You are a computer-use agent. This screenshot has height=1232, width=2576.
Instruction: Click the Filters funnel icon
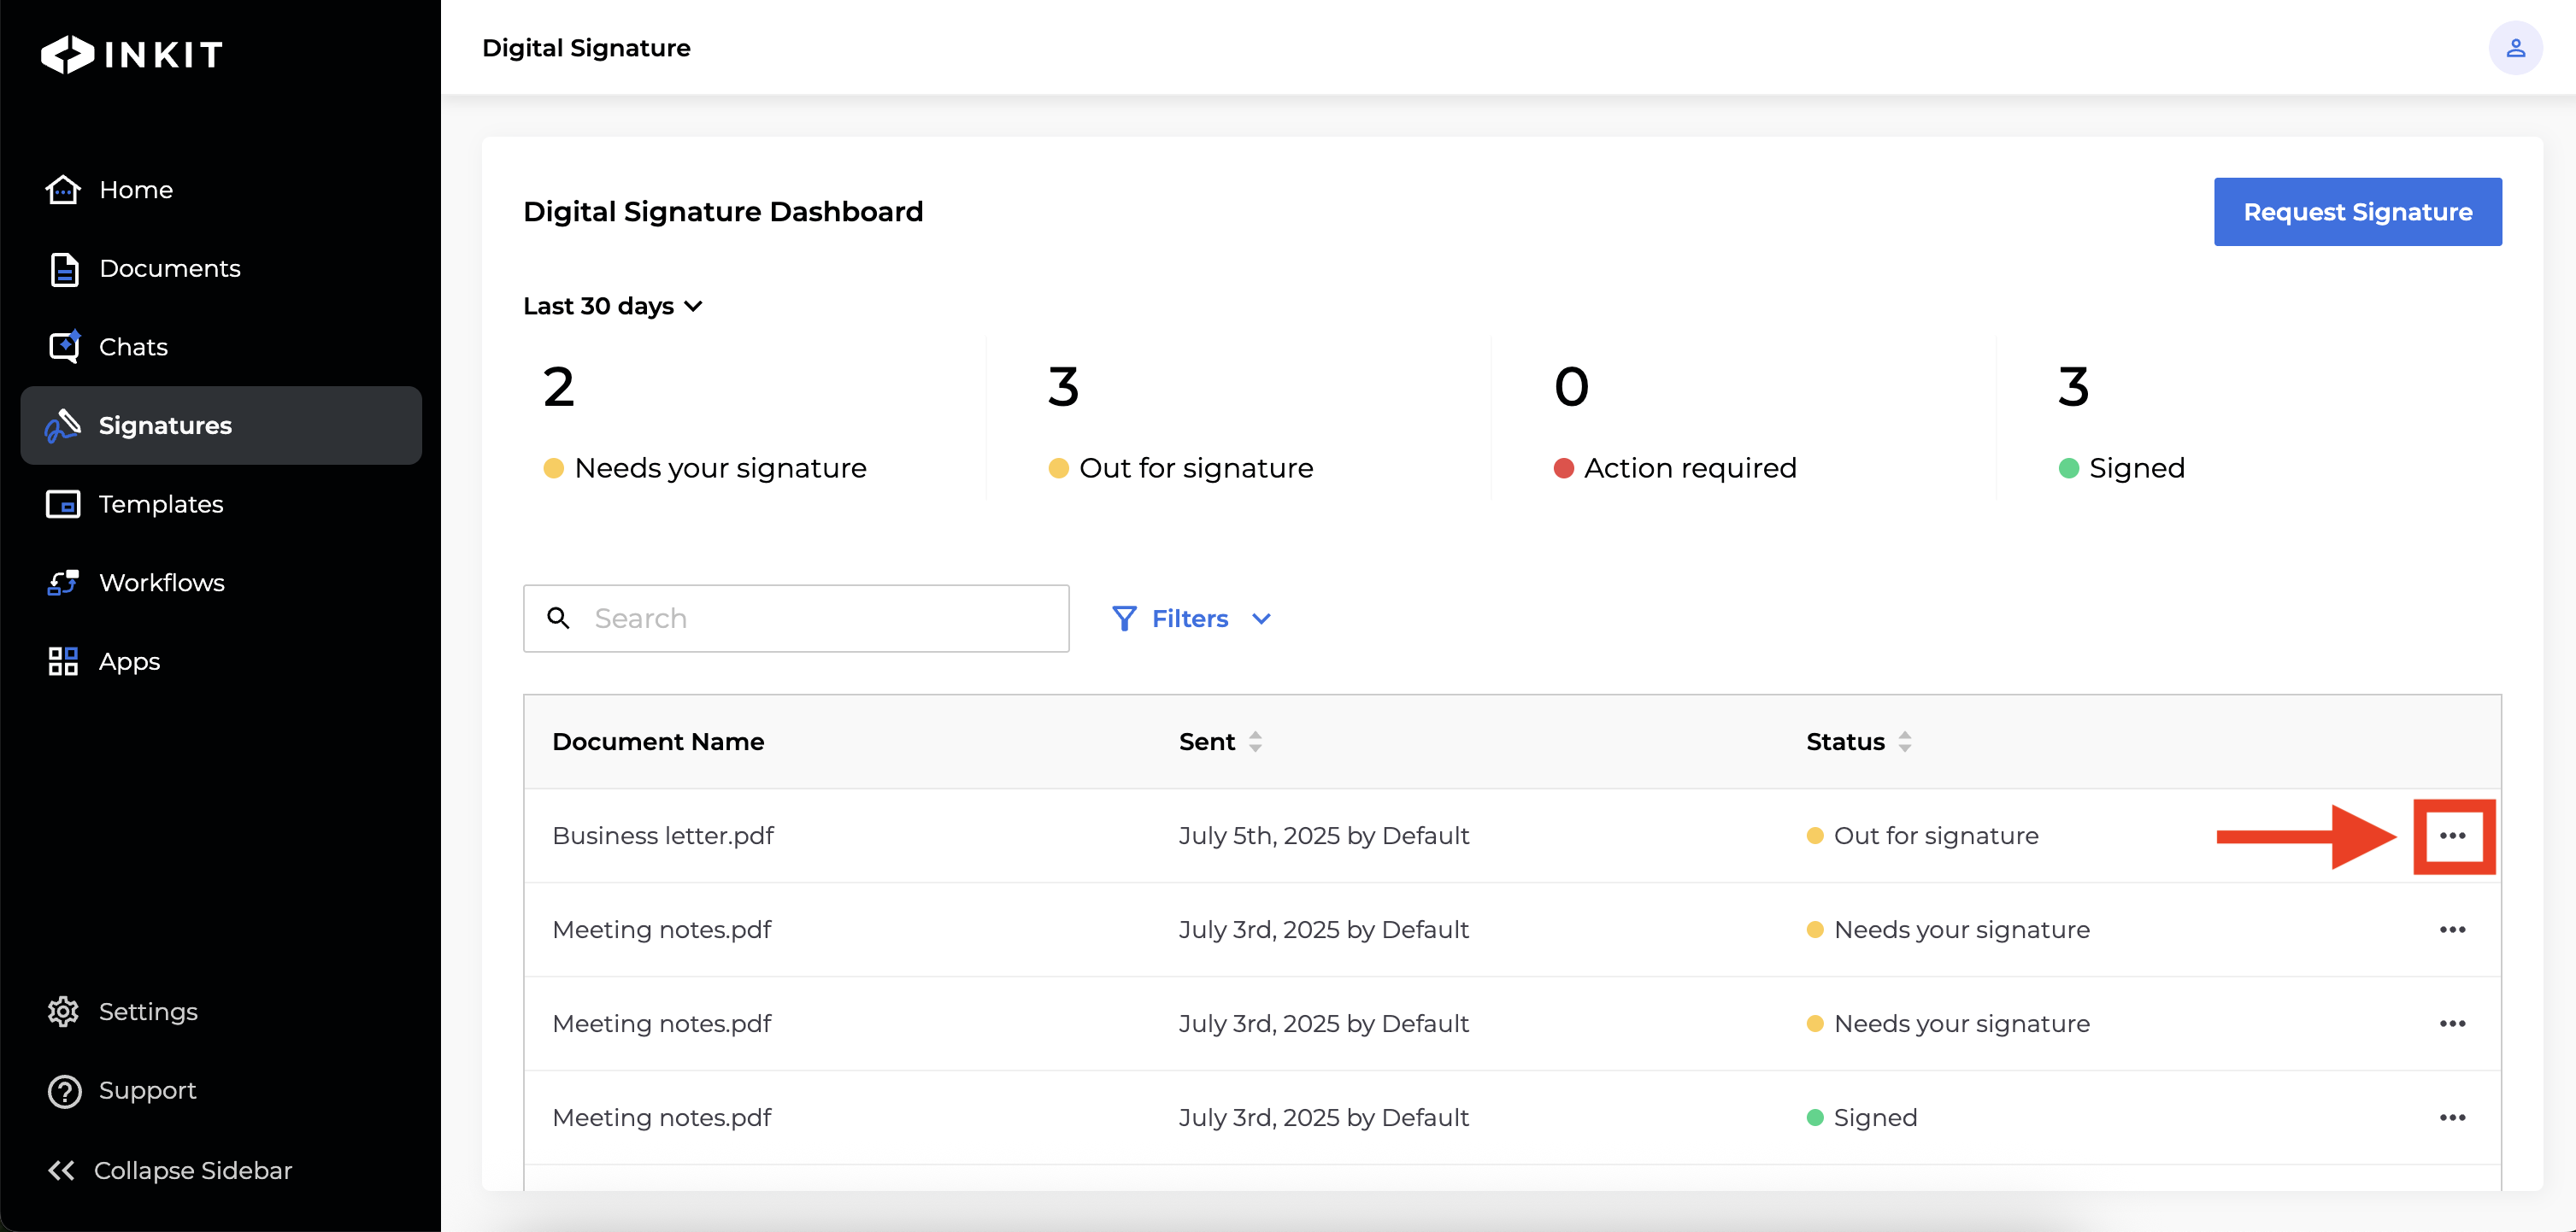pyautogui.click(x=1123, y=618)
